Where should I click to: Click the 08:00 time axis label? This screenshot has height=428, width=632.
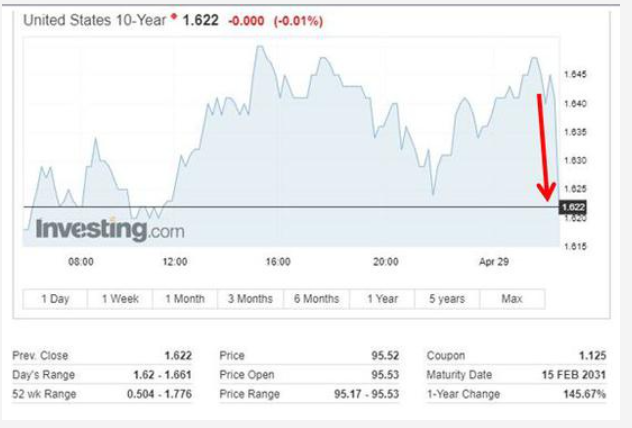(81, 262)
